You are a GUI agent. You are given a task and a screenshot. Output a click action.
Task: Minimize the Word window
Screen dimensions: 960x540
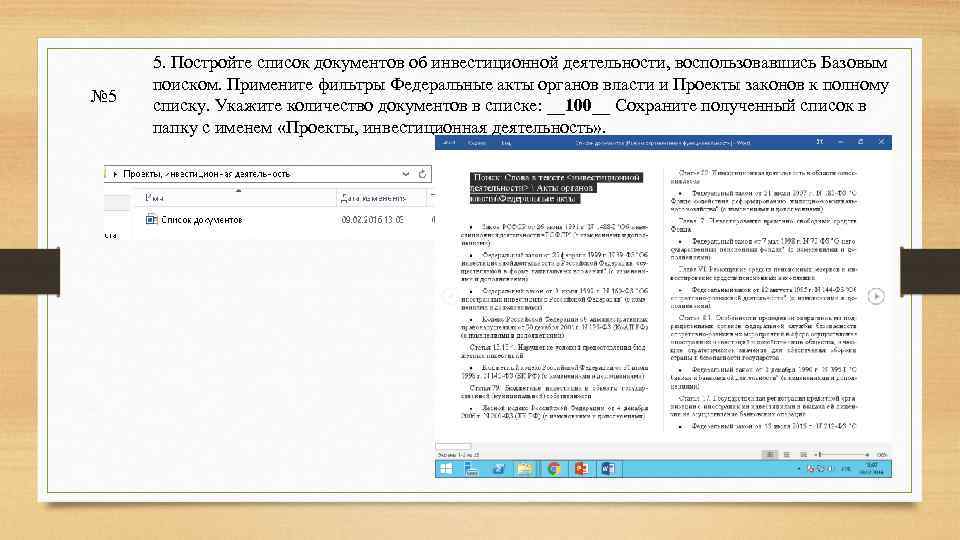(841, 142)
